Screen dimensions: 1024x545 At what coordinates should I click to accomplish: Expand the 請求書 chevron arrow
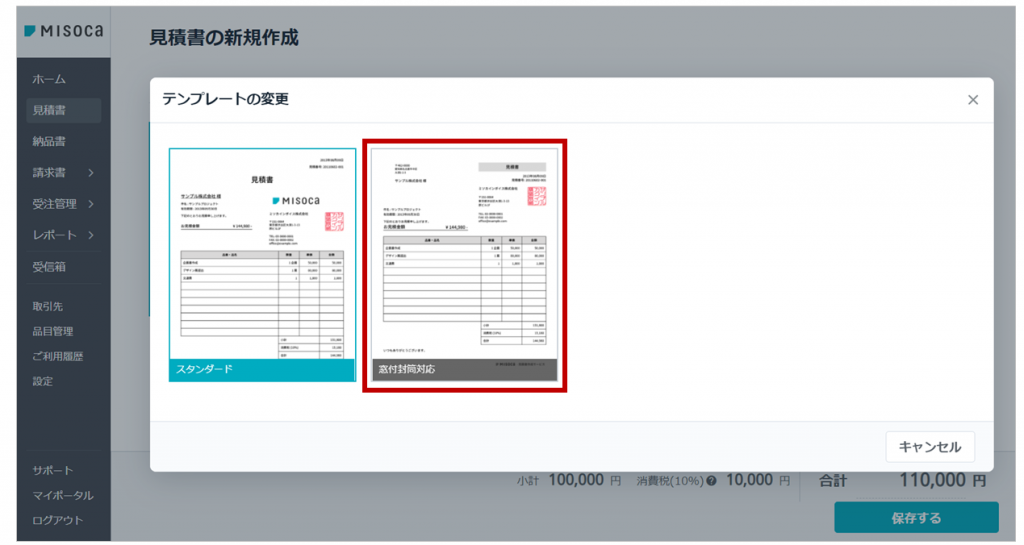[x=91, y=173]
